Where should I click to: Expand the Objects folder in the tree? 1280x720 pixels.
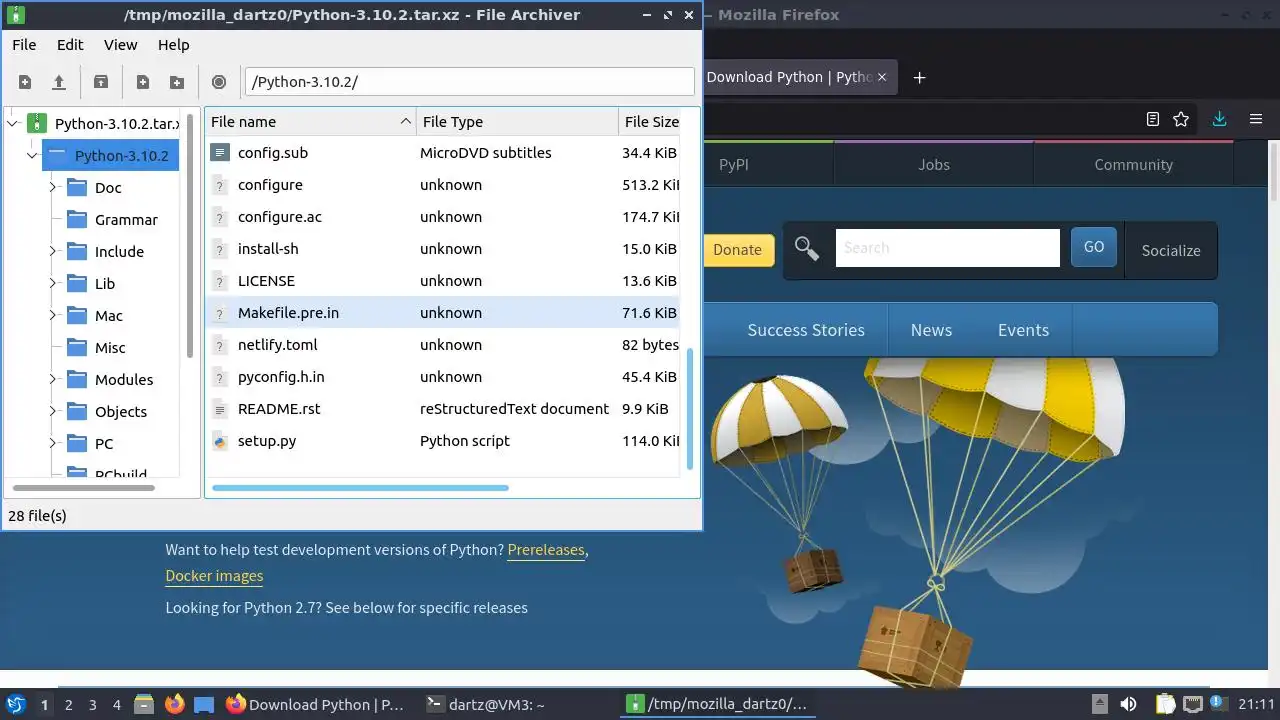[x=52, y=412]
